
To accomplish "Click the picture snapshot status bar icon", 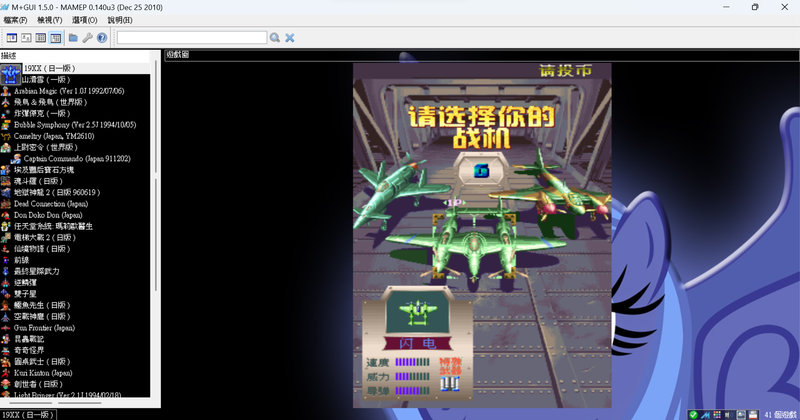I will click(741, 415).
